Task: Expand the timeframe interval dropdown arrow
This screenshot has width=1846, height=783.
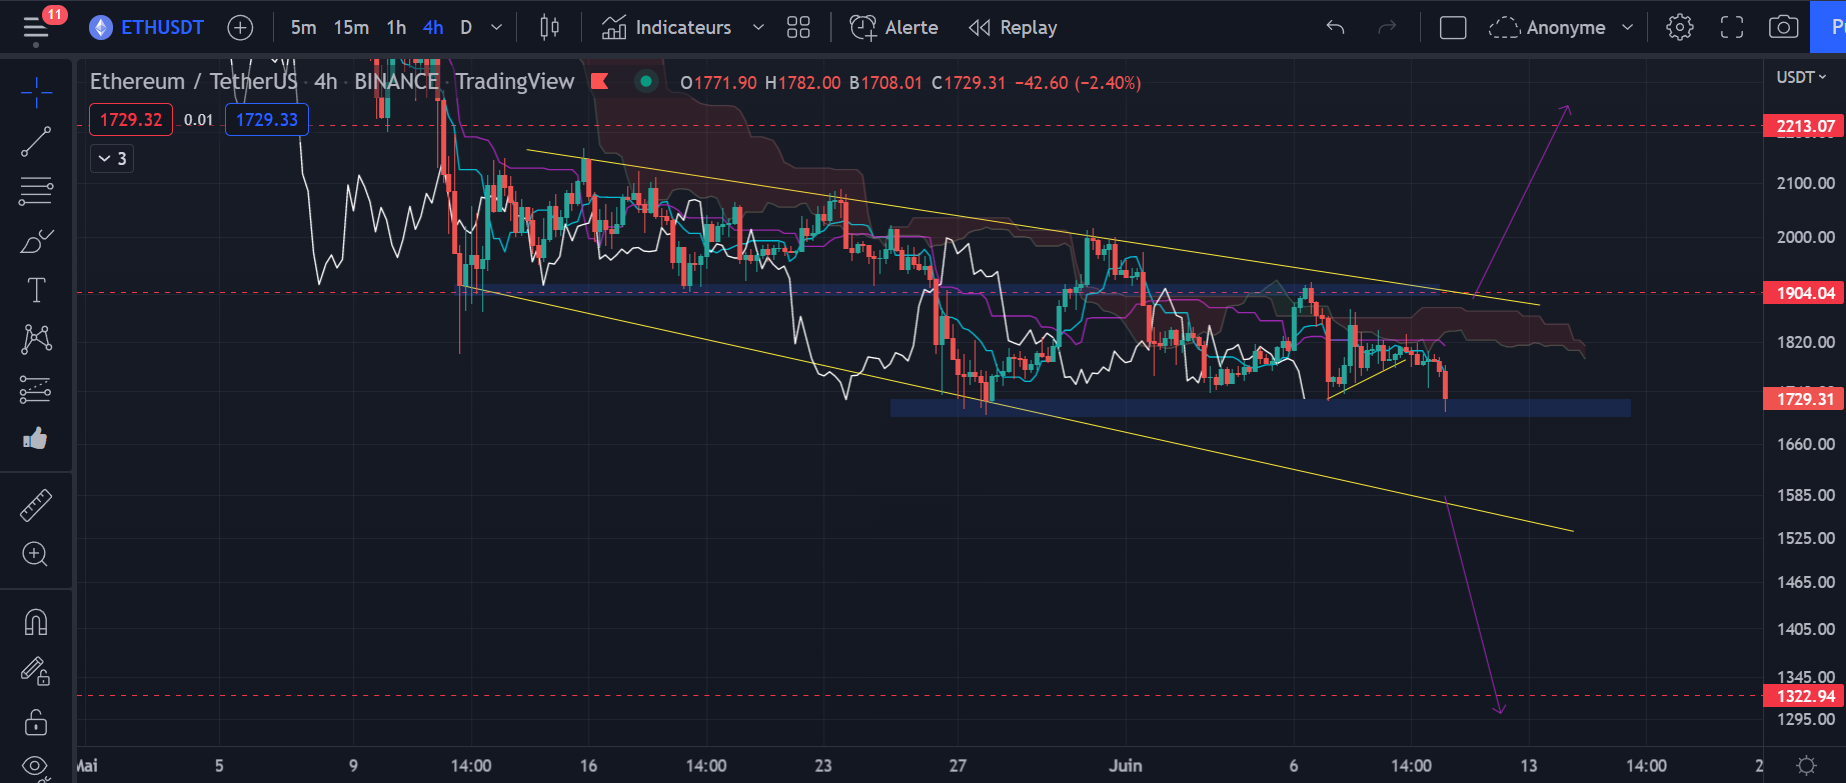Action: (x=496, y=28)
